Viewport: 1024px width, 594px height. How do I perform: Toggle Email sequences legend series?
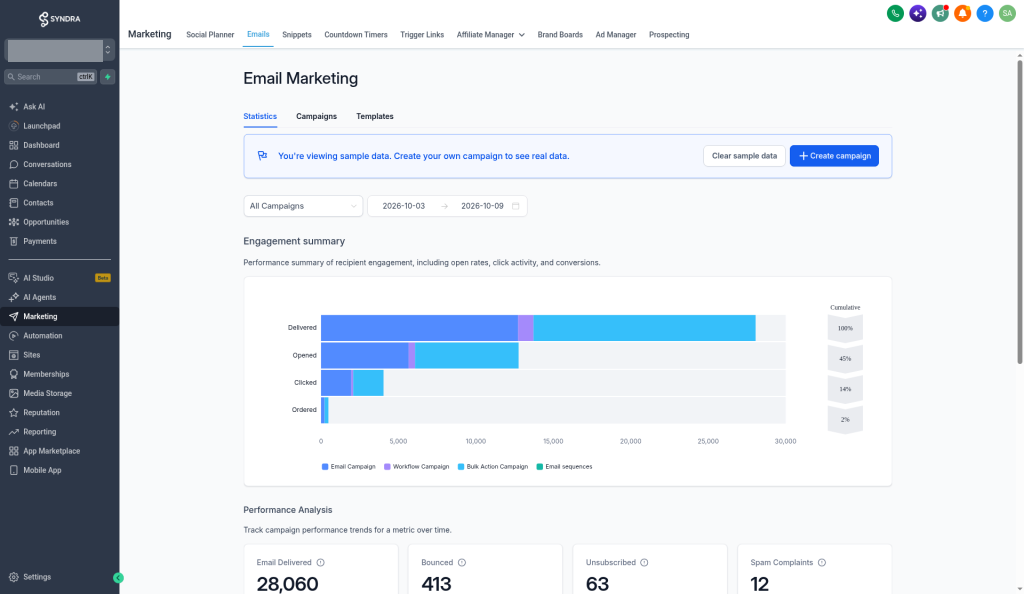[x=564, y=467]
